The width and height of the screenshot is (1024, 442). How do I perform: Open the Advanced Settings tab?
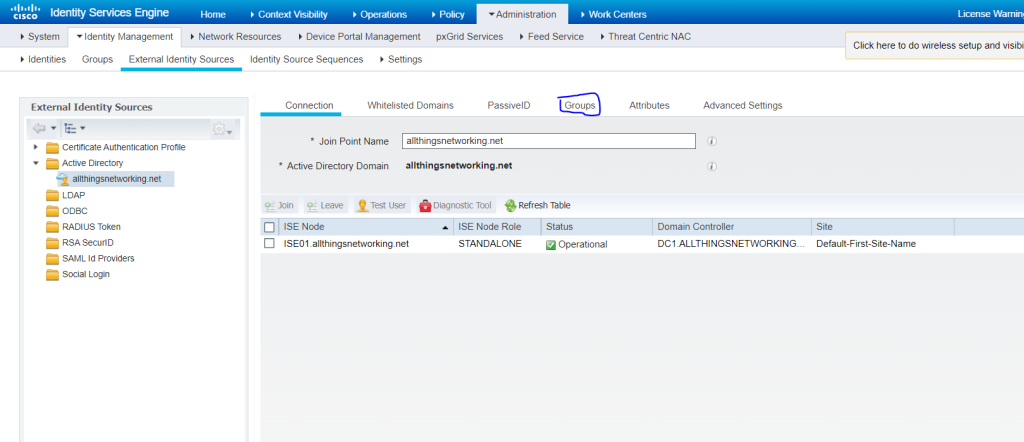click(743, 106)
